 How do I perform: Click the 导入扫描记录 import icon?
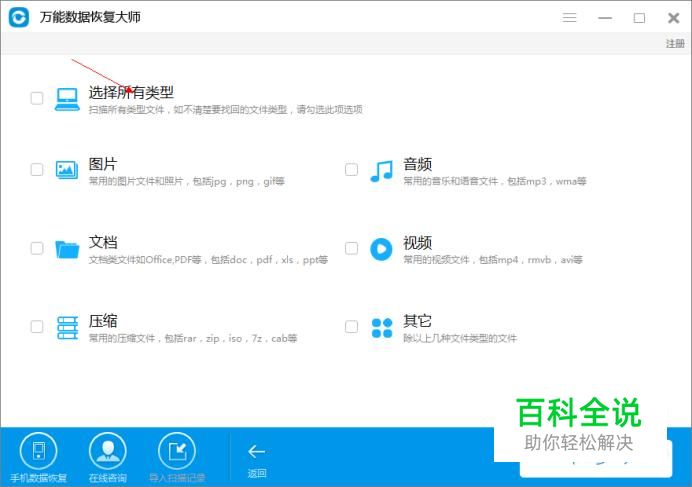pos(177,451)
